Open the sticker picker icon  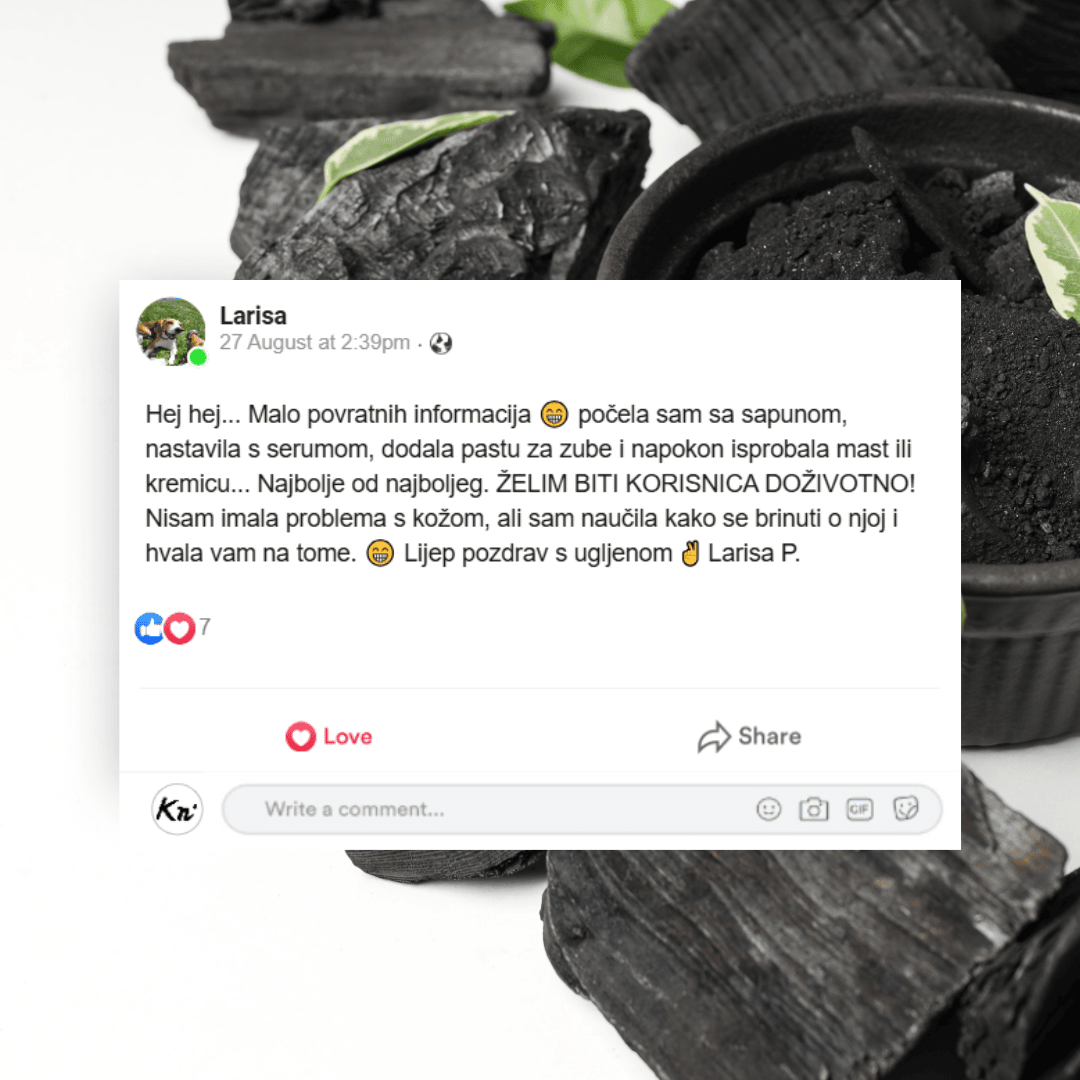coord(906,808)
